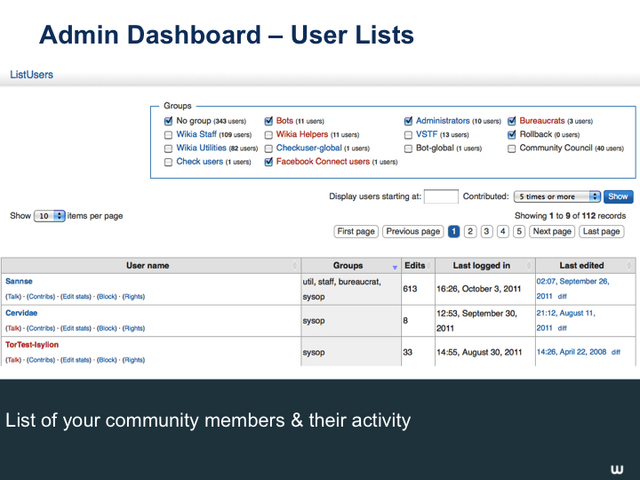Open the ListUsers link

(x=31, y=75)
